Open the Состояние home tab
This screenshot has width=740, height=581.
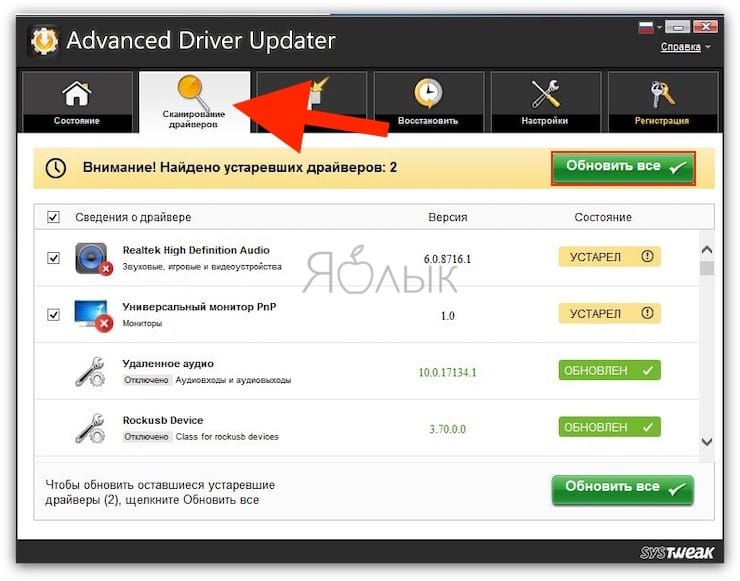pyautogui.click(x=77, y=101)
